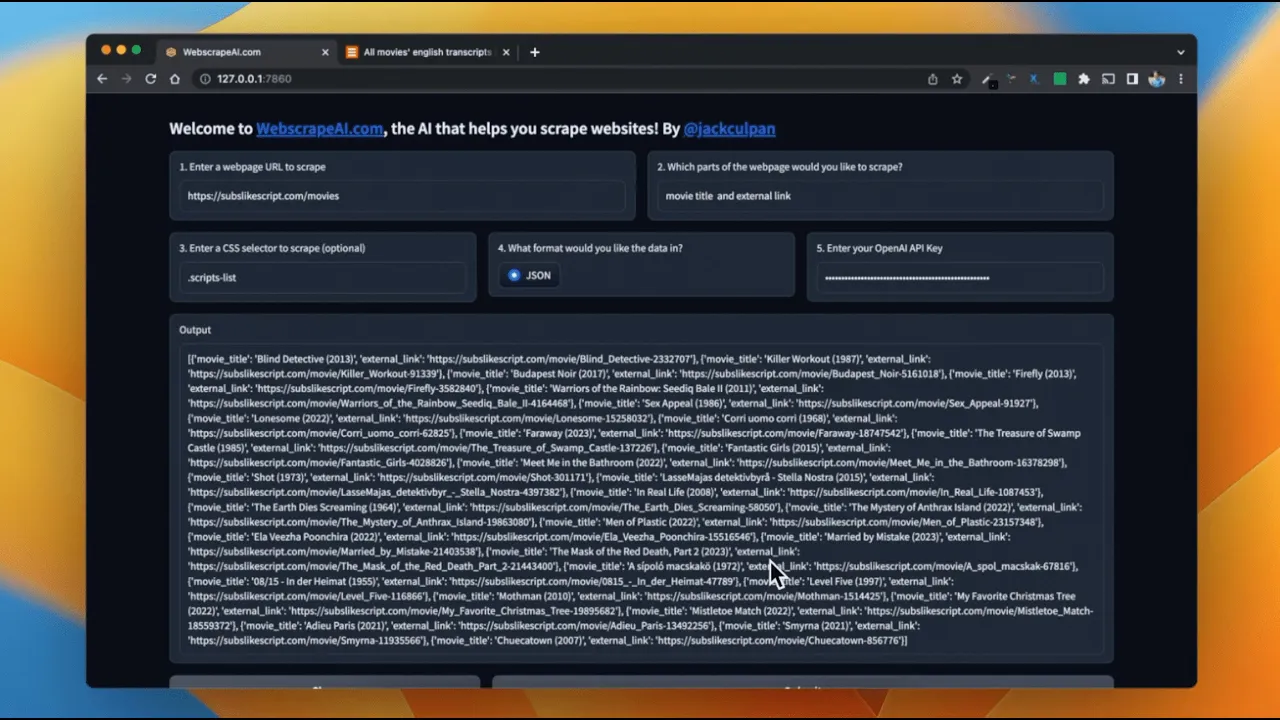Close the All movies' english transcripts tab

(506, 52)
